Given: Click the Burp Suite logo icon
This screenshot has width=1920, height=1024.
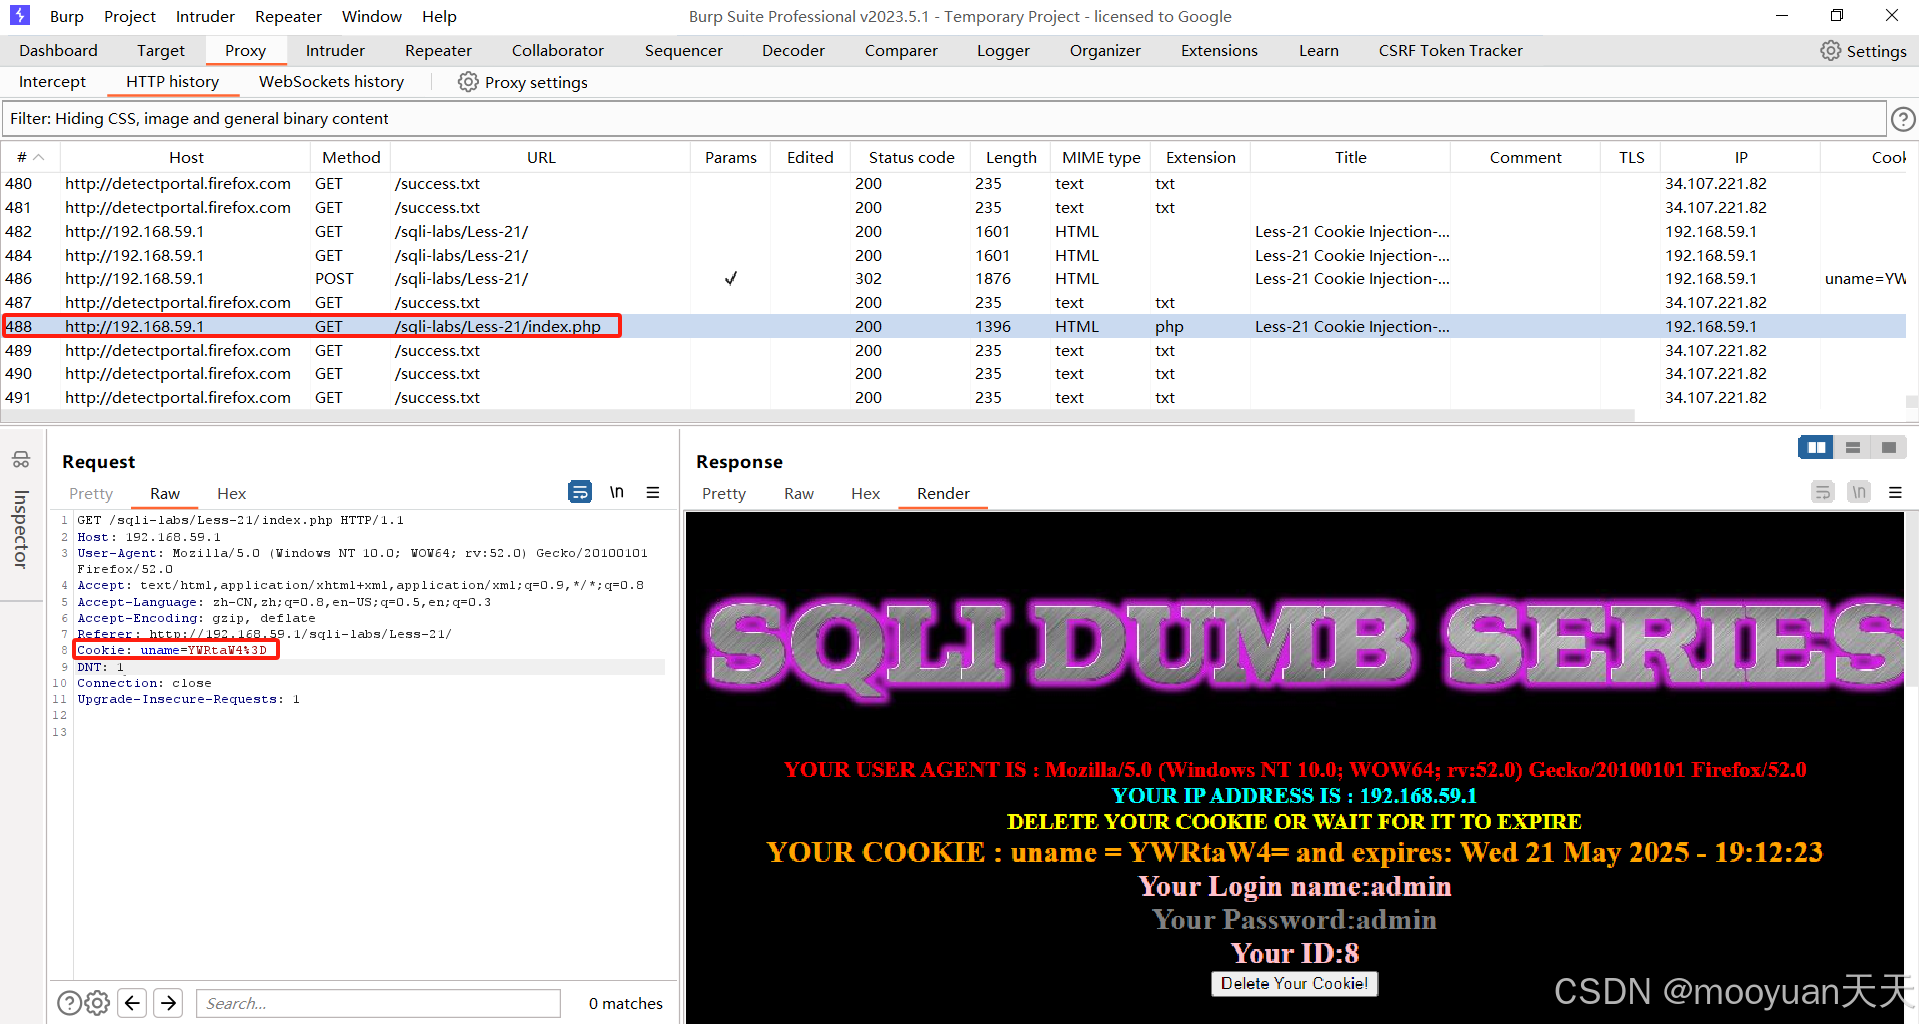Looking at the screenshot, I should point(19,15).
